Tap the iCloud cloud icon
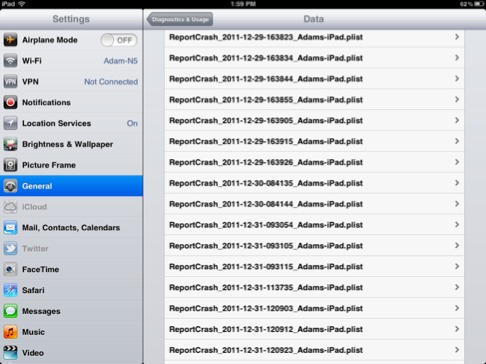486x364 pixels. (10, 207)
